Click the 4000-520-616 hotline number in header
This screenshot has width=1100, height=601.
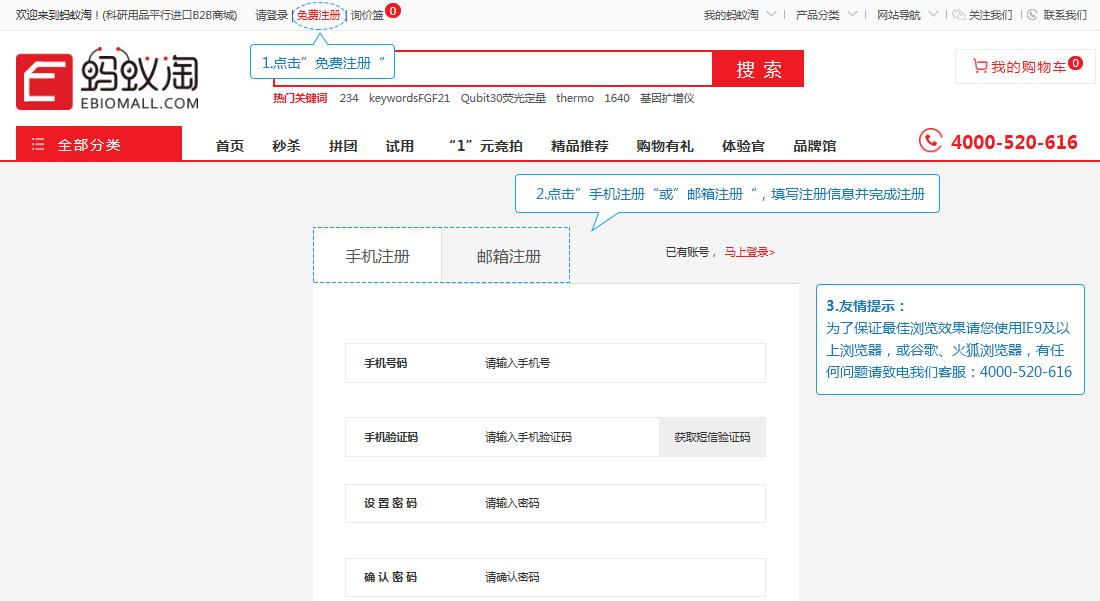point(1014,142)
